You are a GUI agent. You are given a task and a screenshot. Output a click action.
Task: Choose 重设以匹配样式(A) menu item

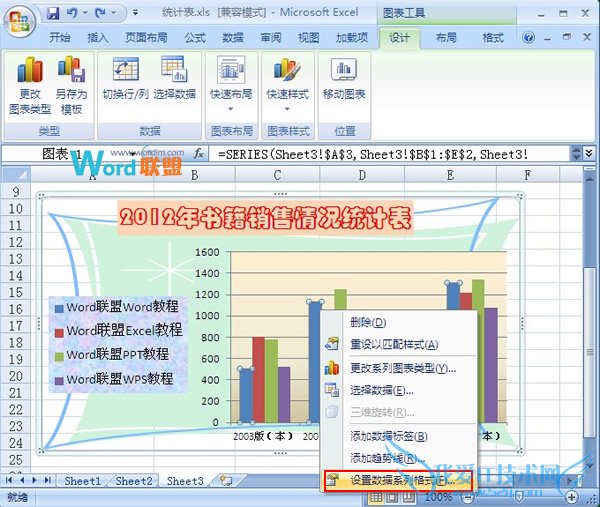click(399, 344)
